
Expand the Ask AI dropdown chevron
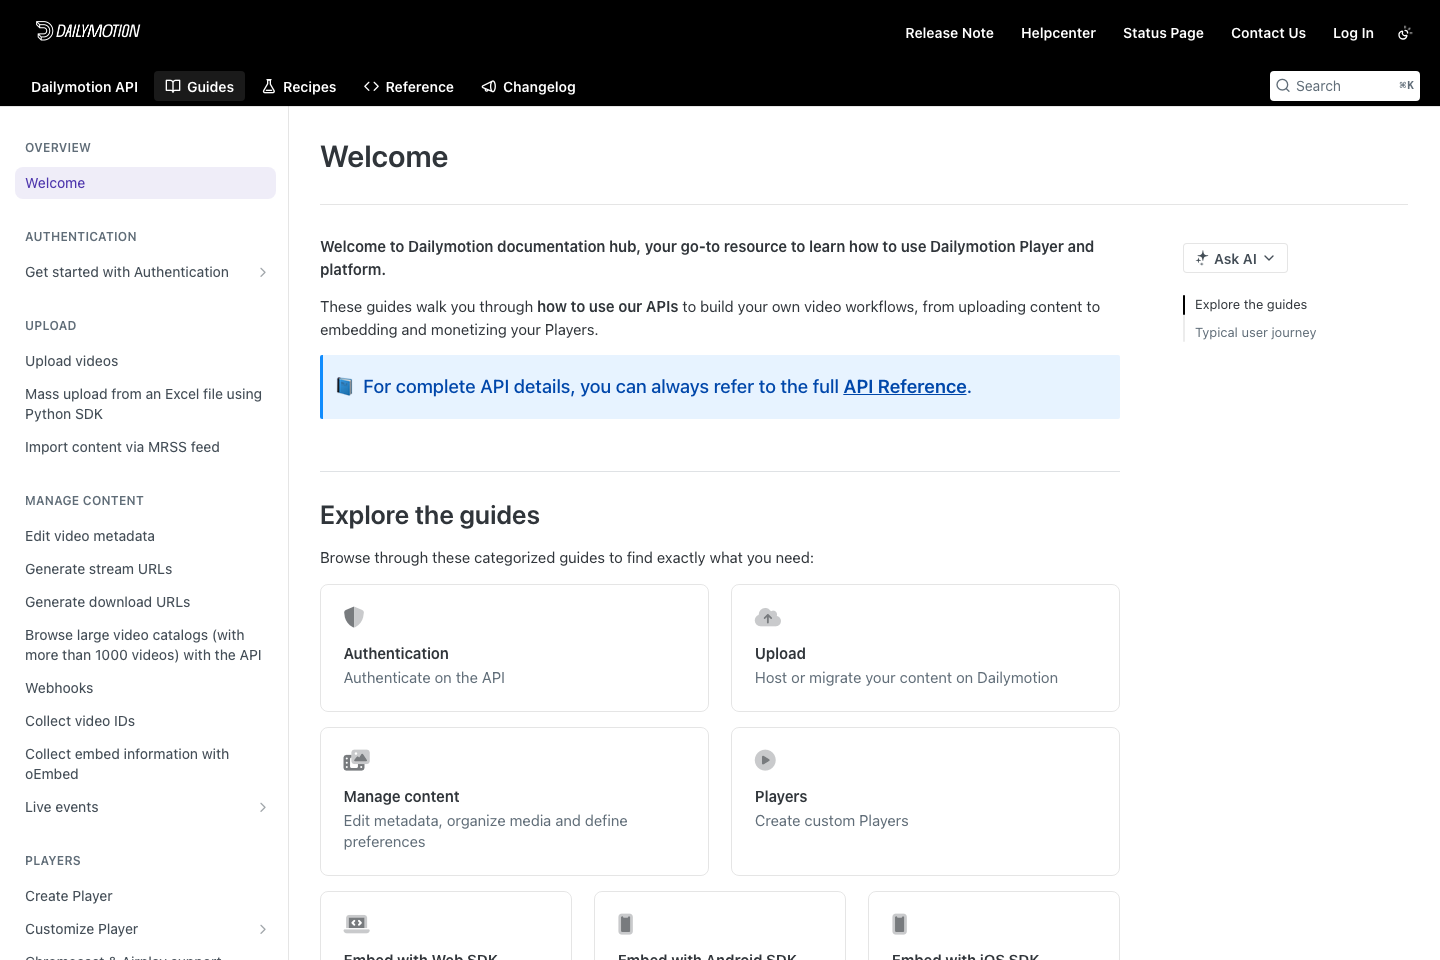1269,258
